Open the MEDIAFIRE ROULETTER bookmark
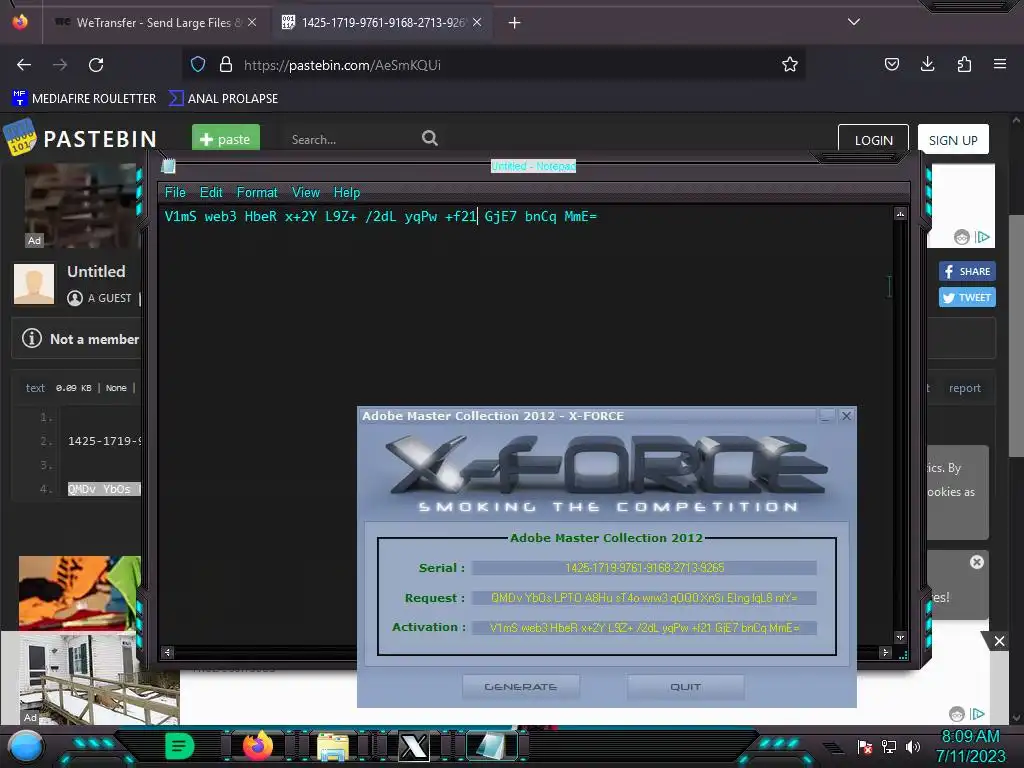 click(x=84, y=99)
